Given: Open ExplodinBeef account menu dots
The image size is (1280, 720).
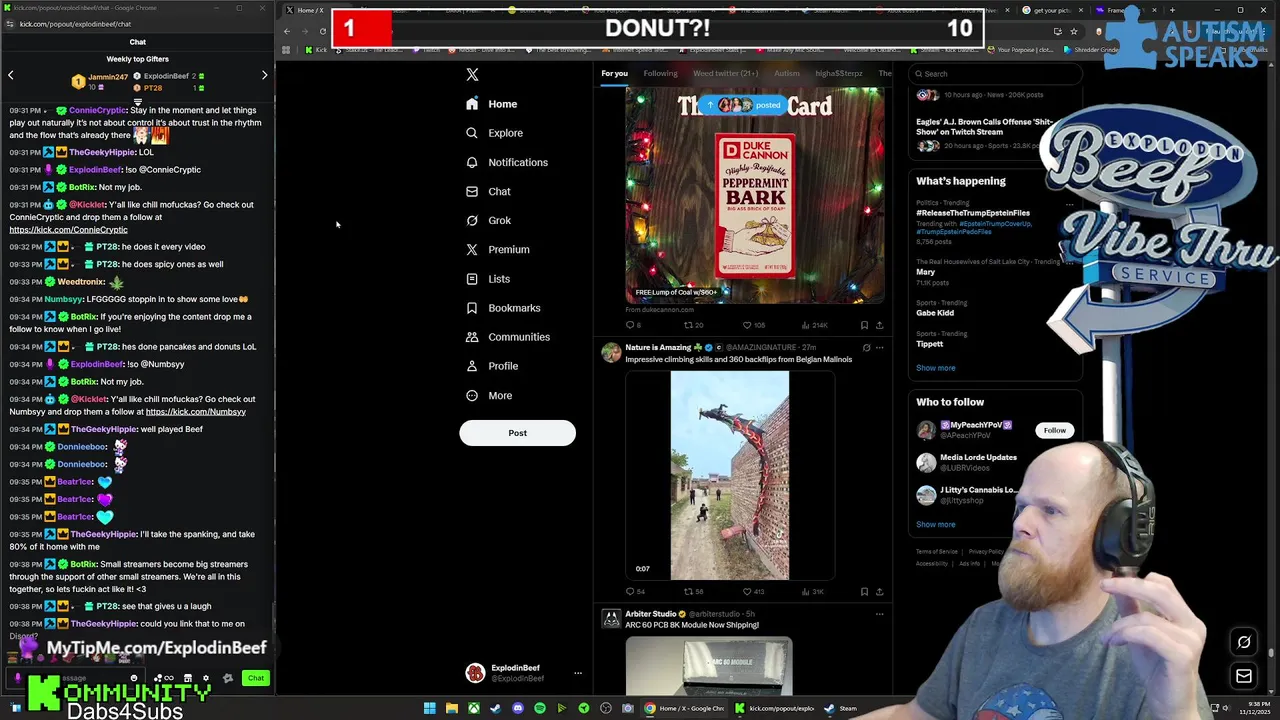Looking at the screenshot, I should (577, 673).
